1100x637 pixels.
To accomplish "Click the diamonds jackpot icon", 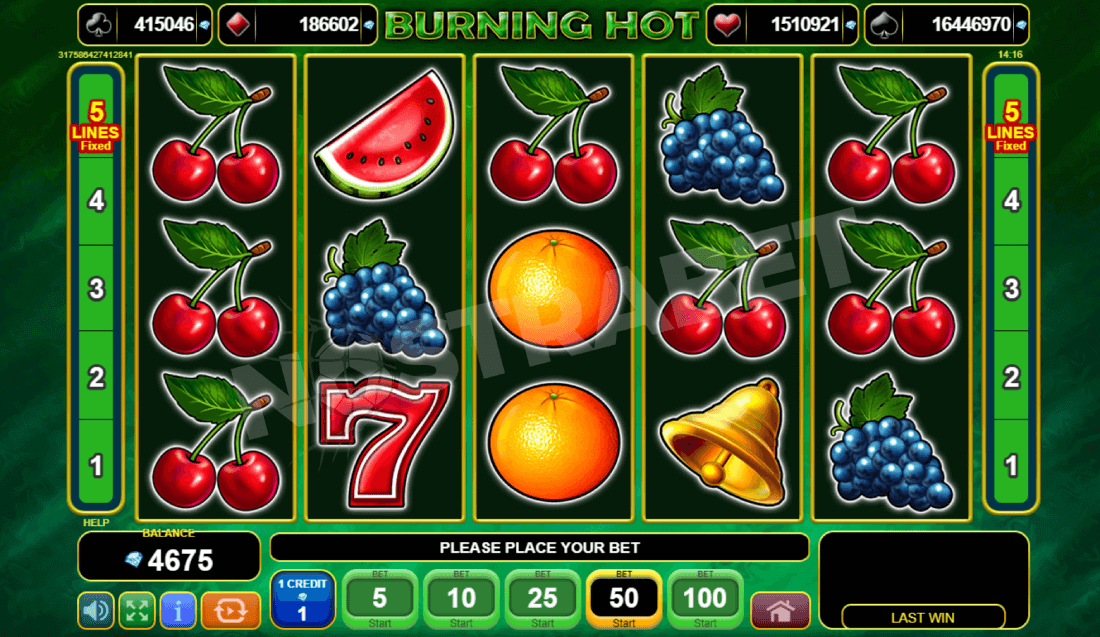I will click(238, 25).
